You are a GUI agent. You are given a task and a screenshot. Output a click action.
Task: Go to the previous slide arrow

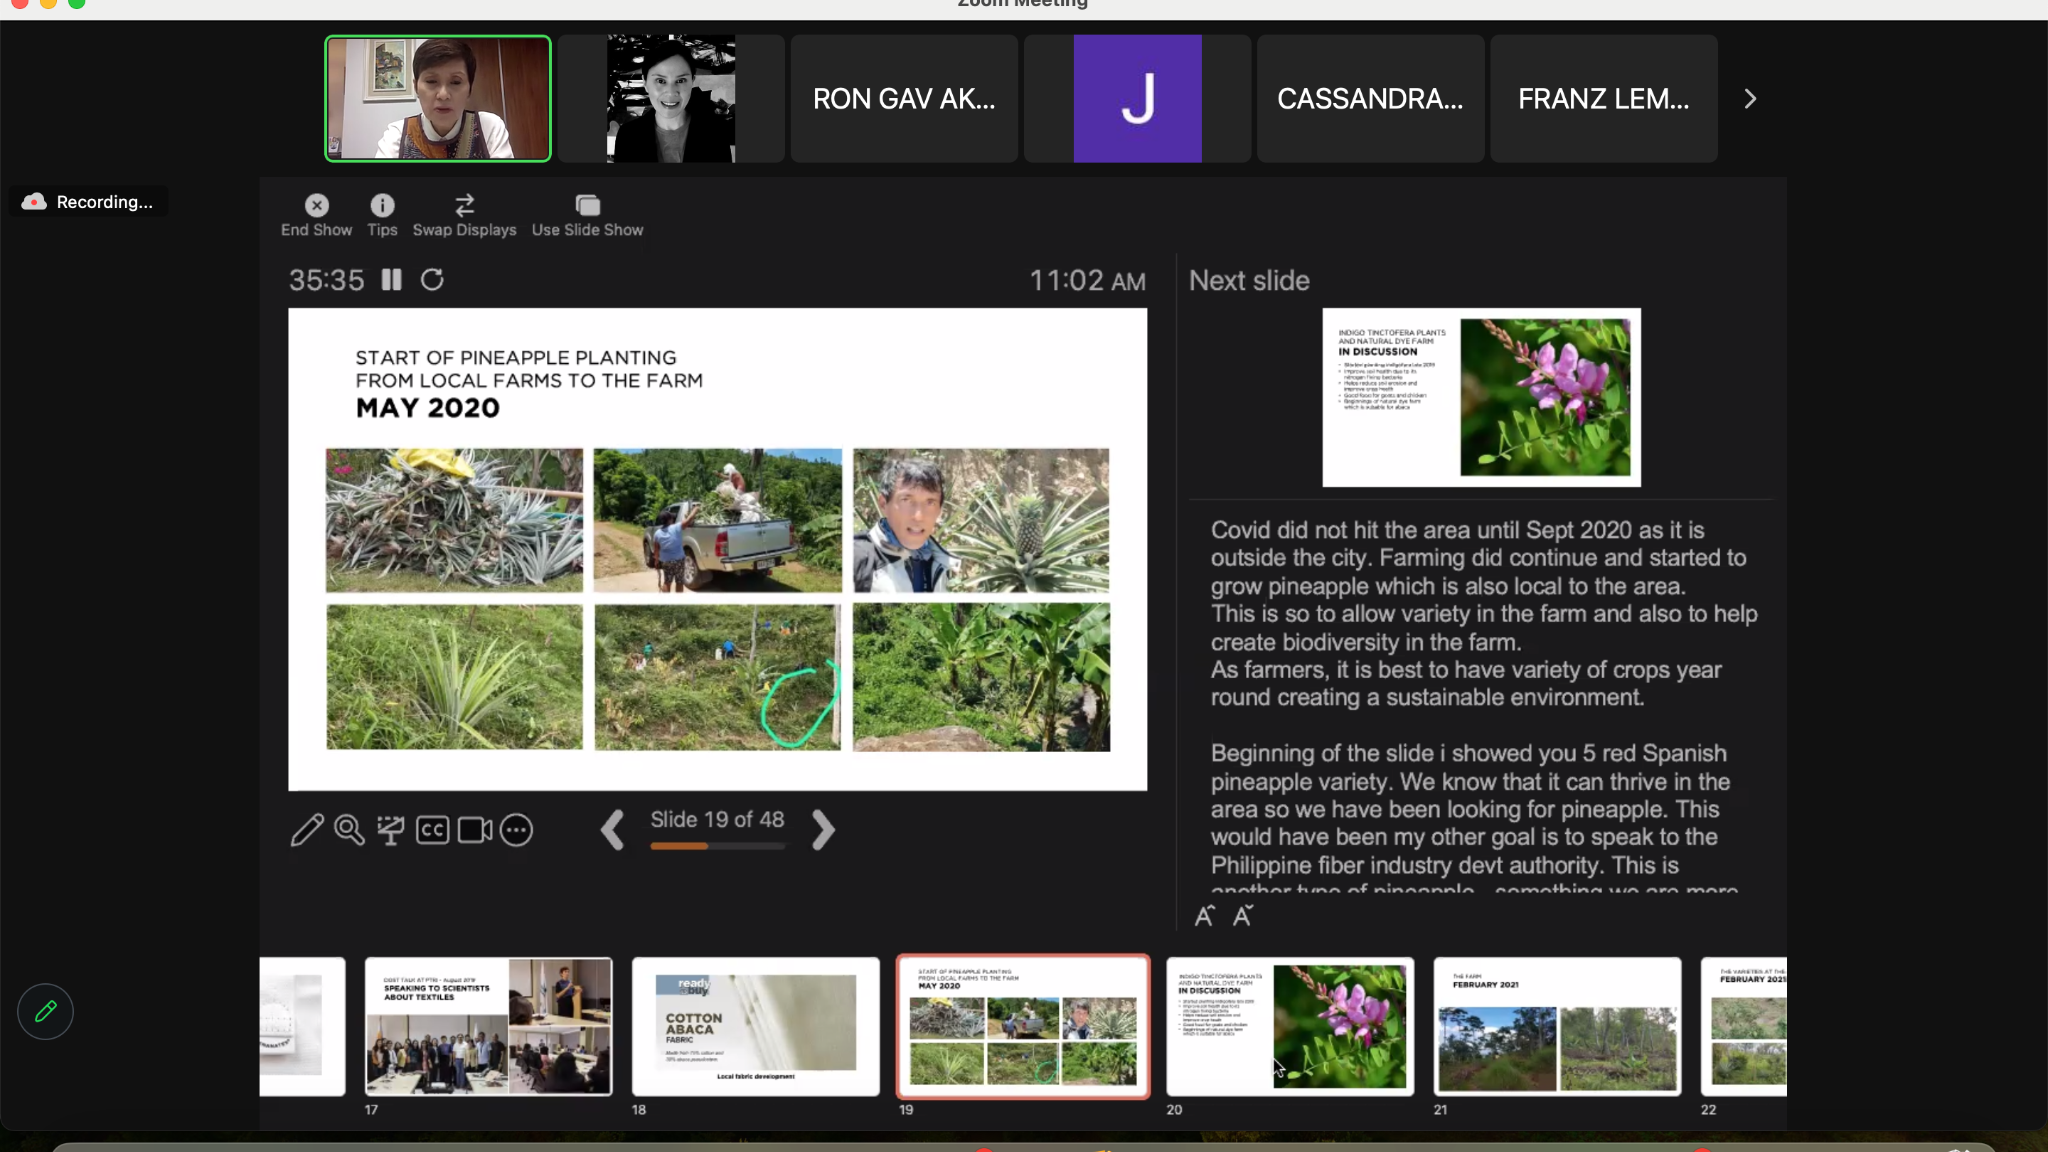tap(612, 830)
